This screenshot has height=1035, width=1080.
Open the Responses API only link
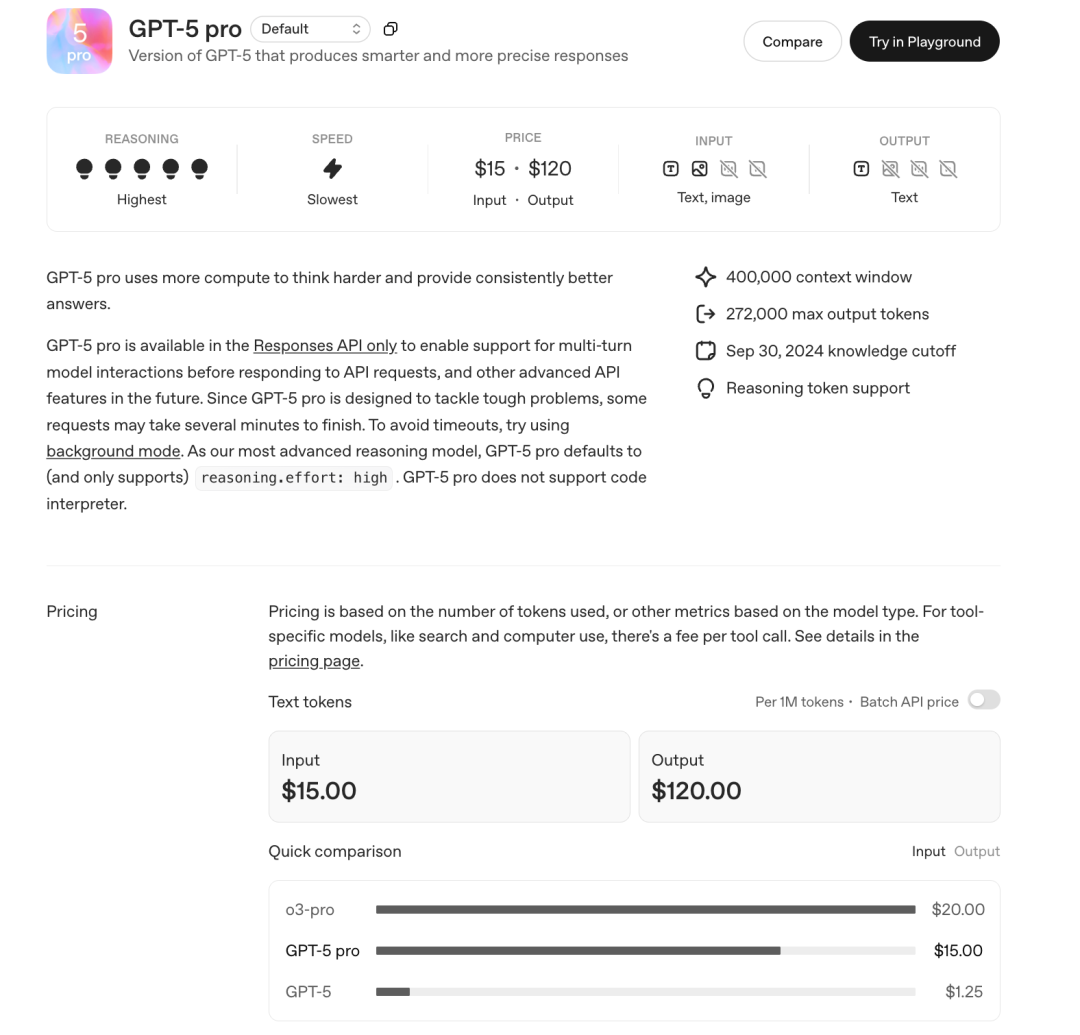(x=325, y=345)
